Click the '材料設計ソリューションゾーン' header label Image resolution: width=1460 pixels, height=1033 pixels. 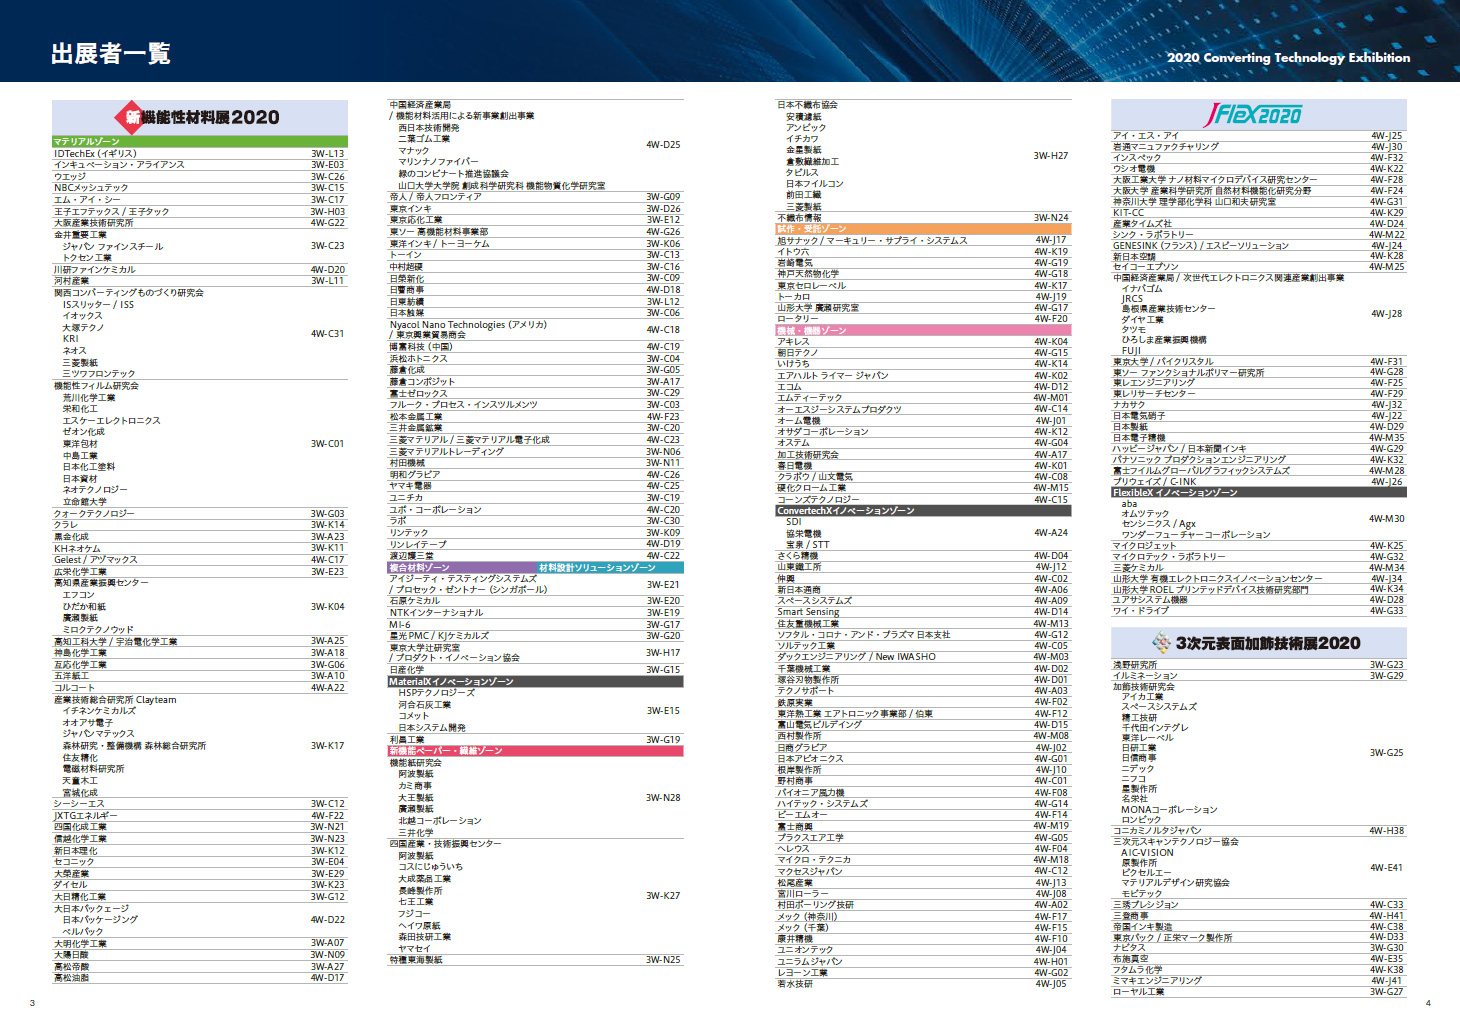click(x=598, y=567)
